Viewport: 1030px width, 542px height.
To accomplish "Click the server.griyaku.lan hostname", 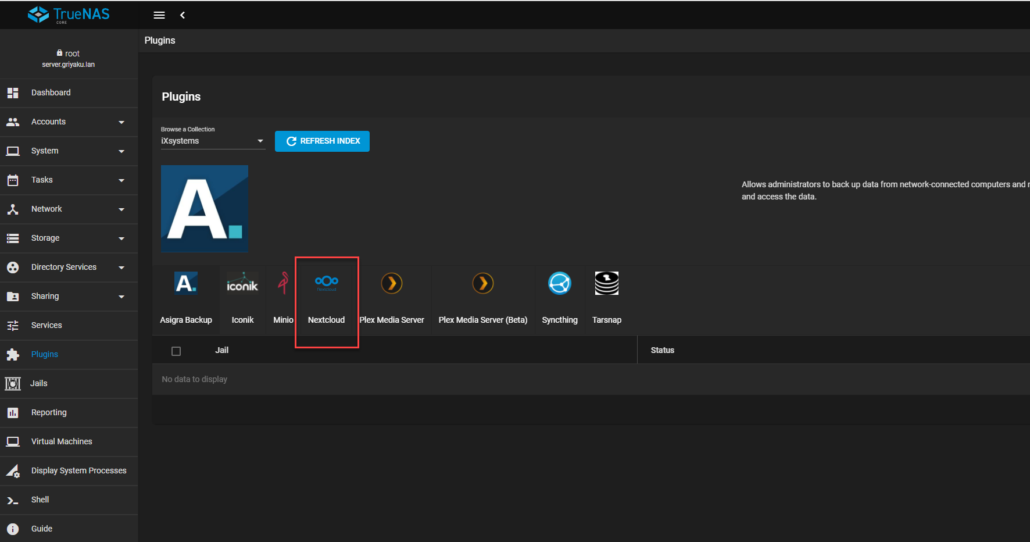I will click(x=68, y=64).
